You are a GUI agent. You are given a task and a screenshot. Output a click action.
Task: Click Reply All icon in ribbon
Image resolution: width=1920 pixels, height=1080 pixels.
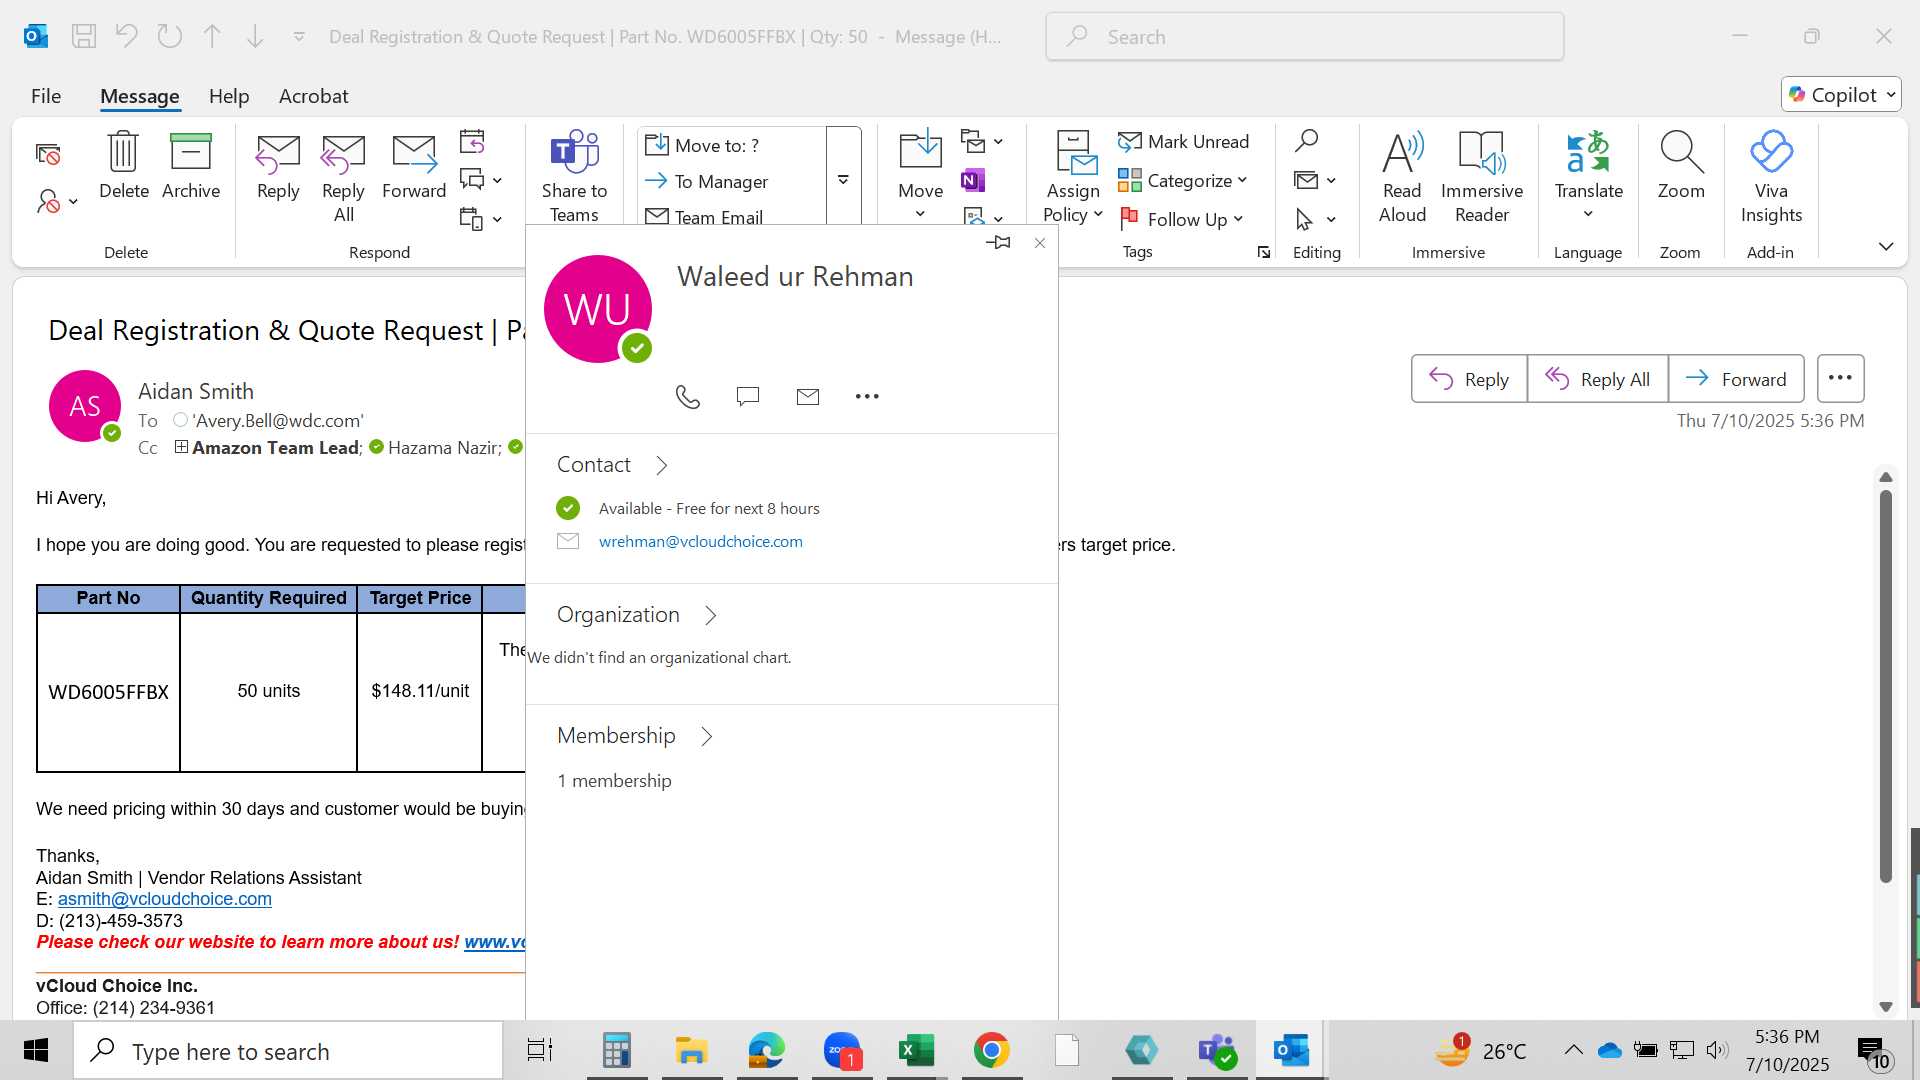coord(343,154)
